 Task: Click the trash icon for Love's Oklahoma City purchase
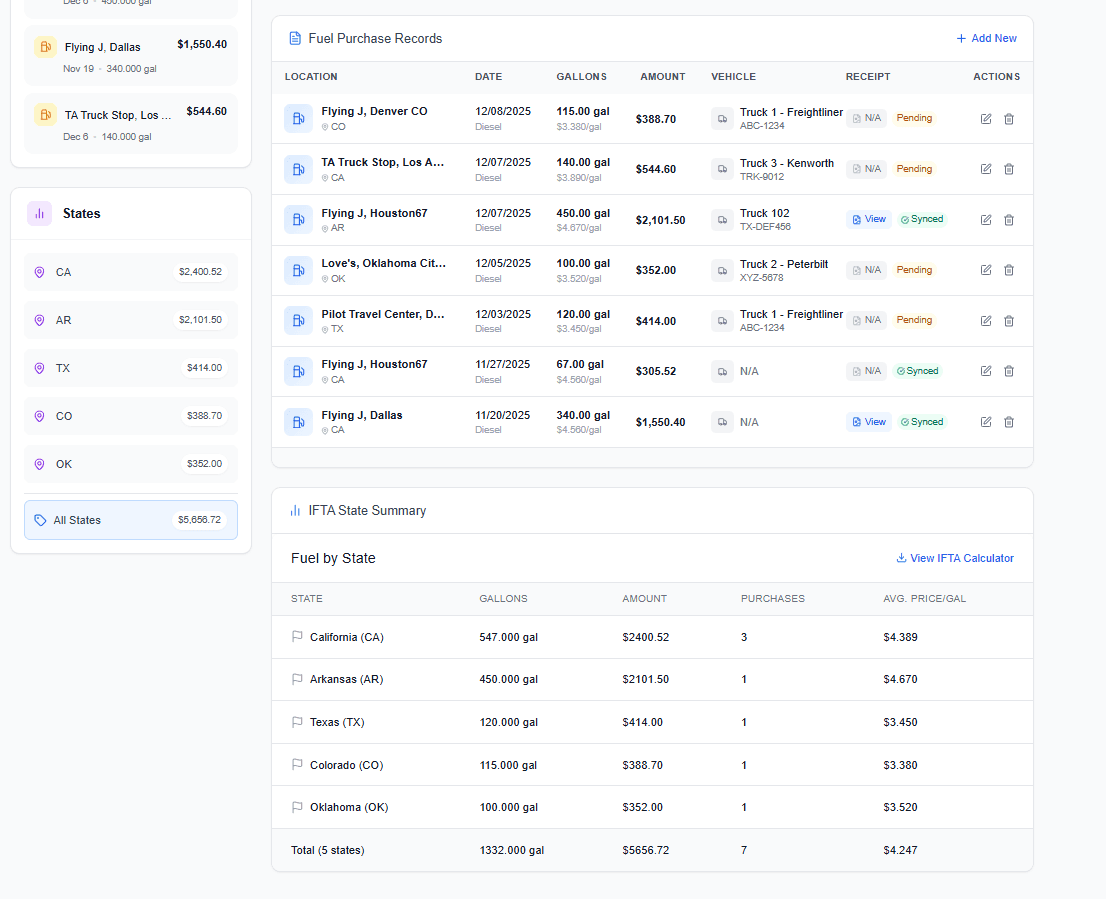click(x=1009, y=270)
